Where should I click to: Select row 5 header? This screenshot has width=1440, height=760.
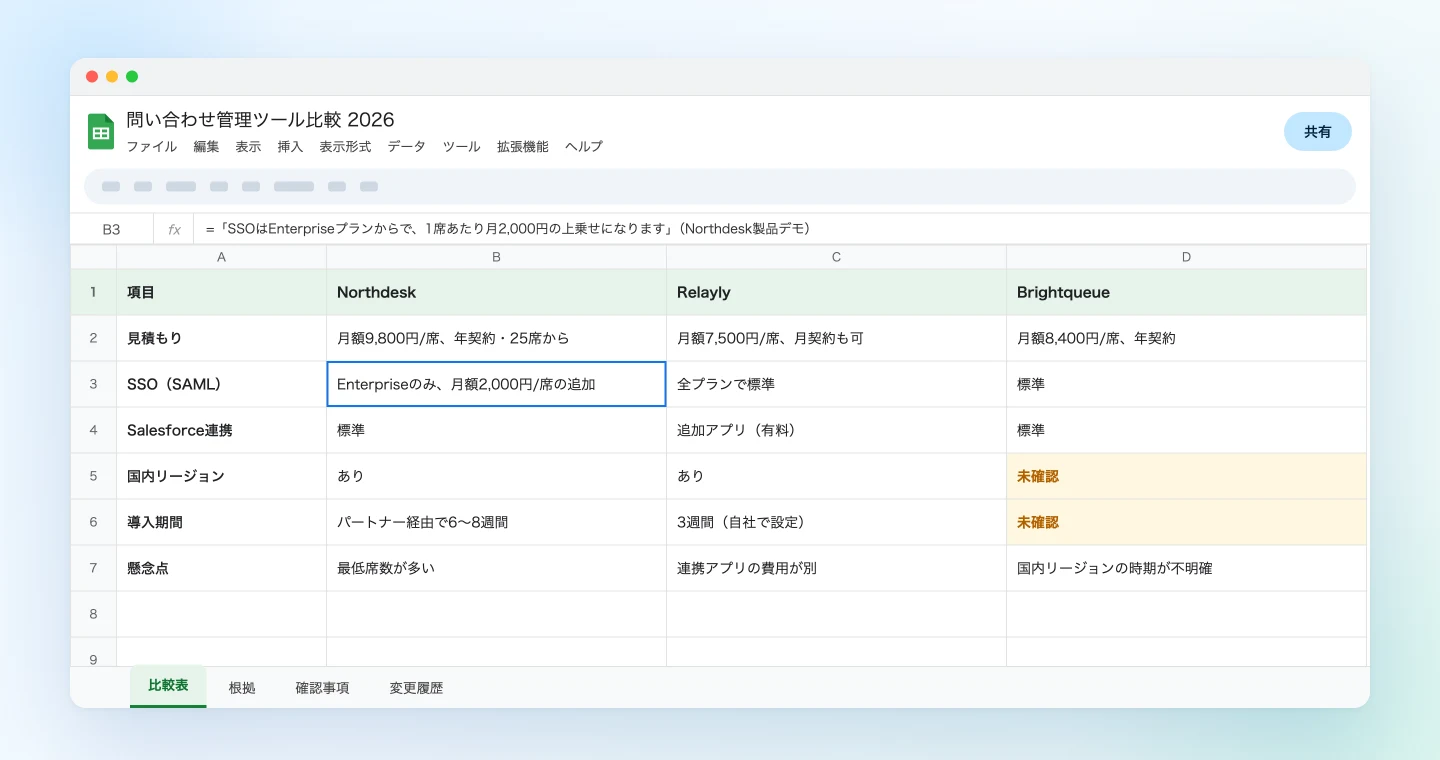click(x=93, y=477)
